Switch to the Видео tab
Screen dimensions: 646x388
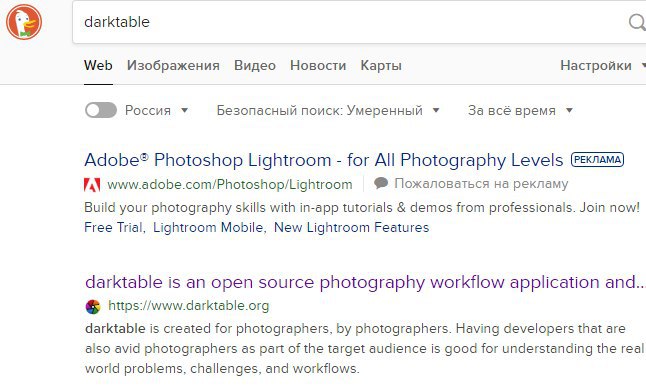(x=255, y=65)
